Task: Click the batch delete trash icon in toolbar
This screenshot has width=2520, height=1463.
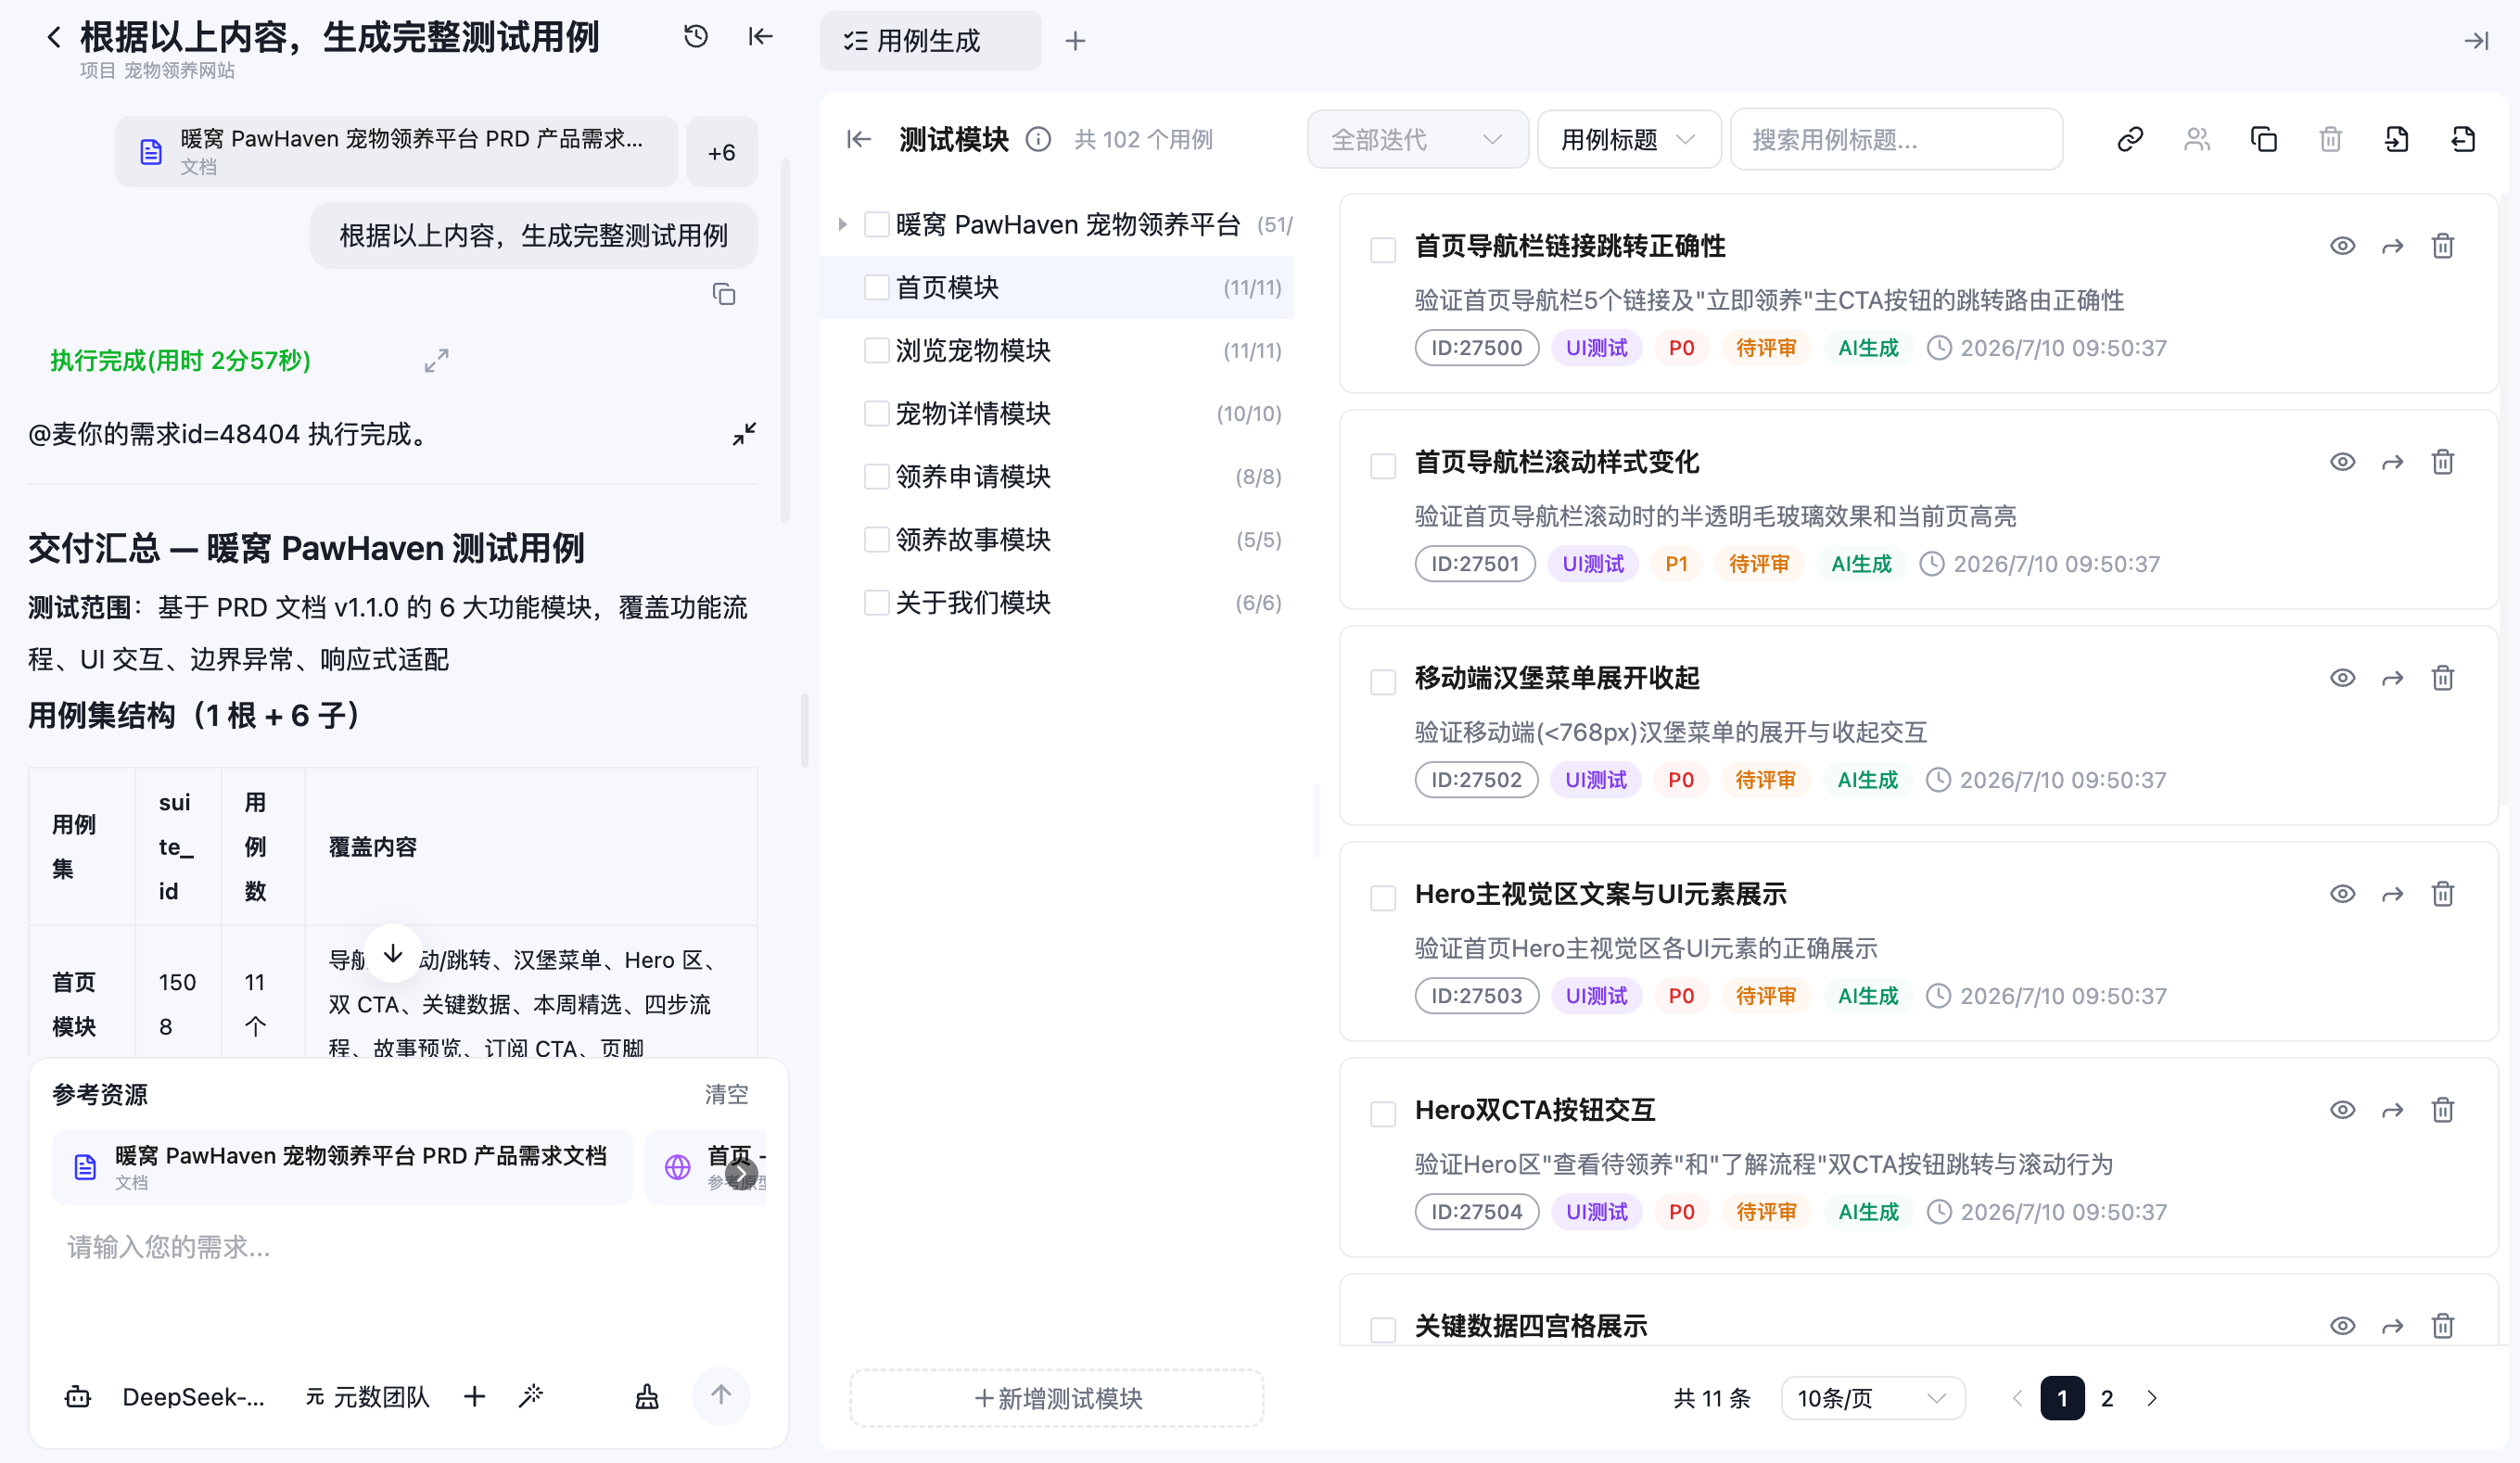Action: click(x=2331, y=139)
